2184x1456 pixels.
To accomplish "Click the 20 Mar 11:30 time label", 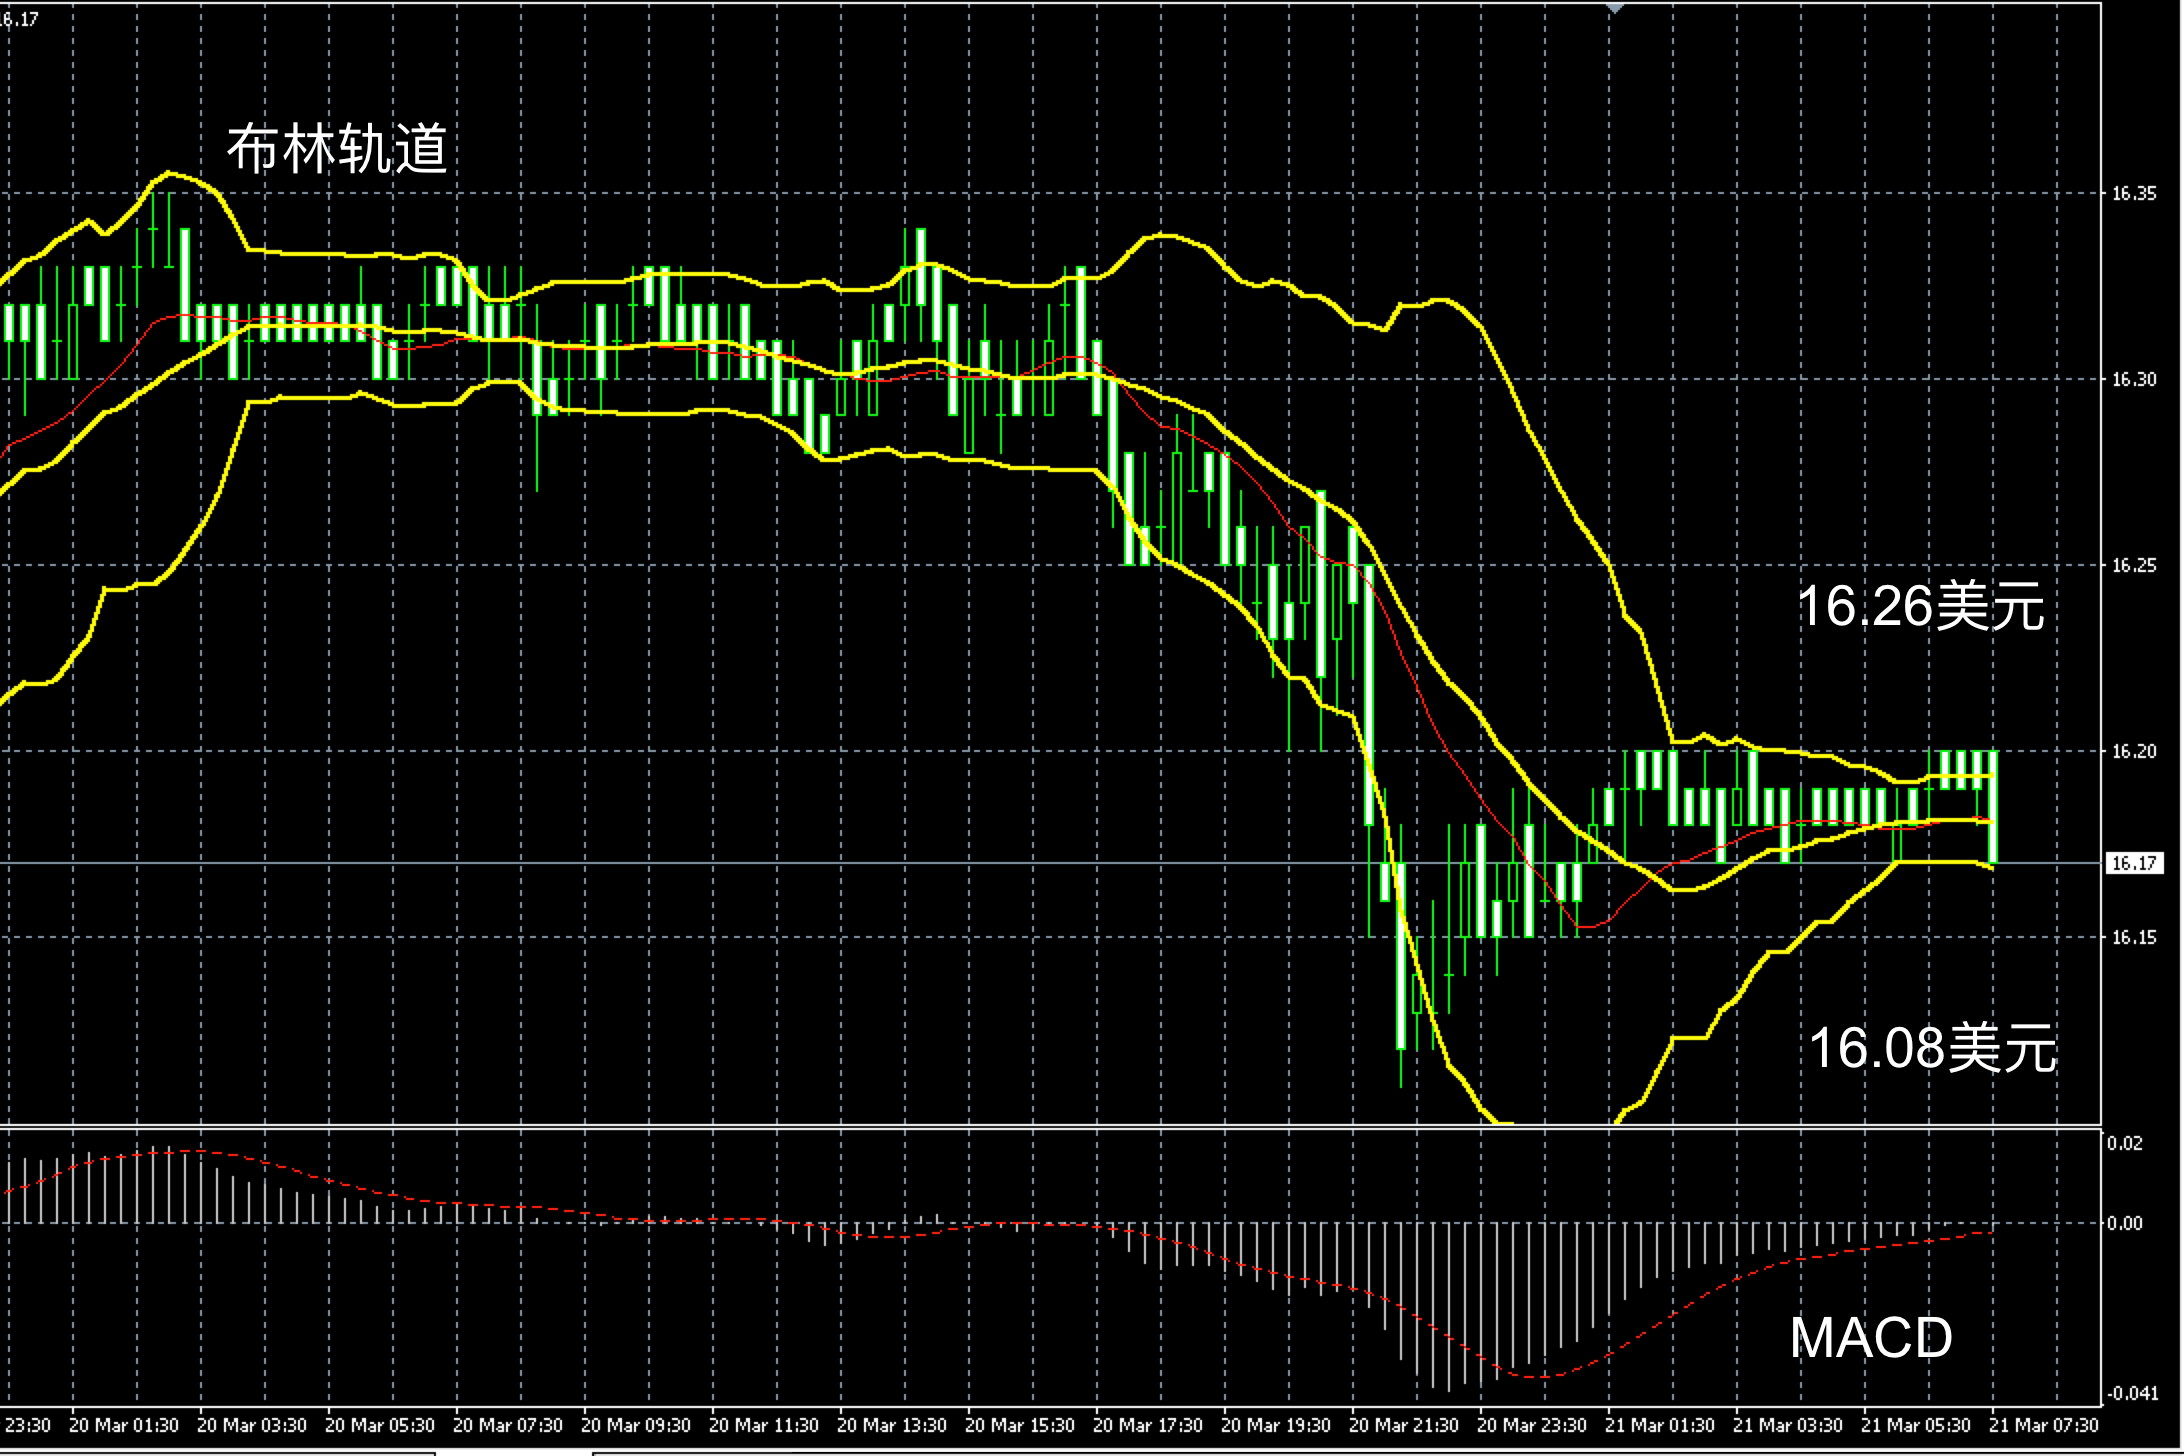I will click(x=764, y=1425).
